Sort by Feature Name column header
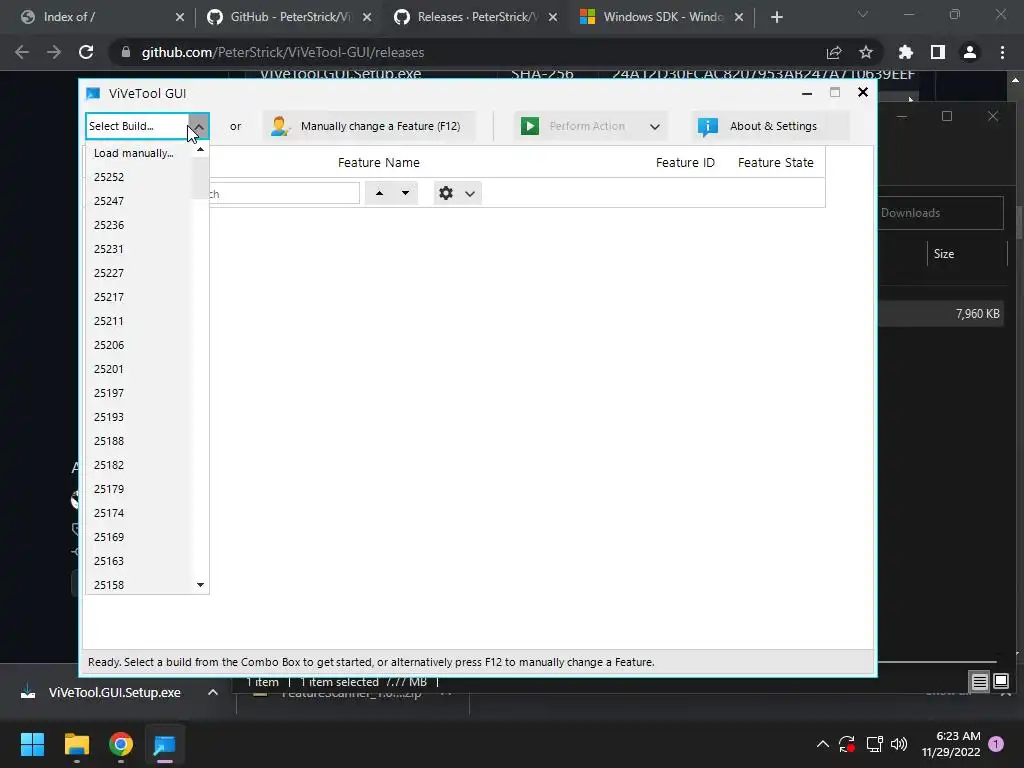 point(379,163)
